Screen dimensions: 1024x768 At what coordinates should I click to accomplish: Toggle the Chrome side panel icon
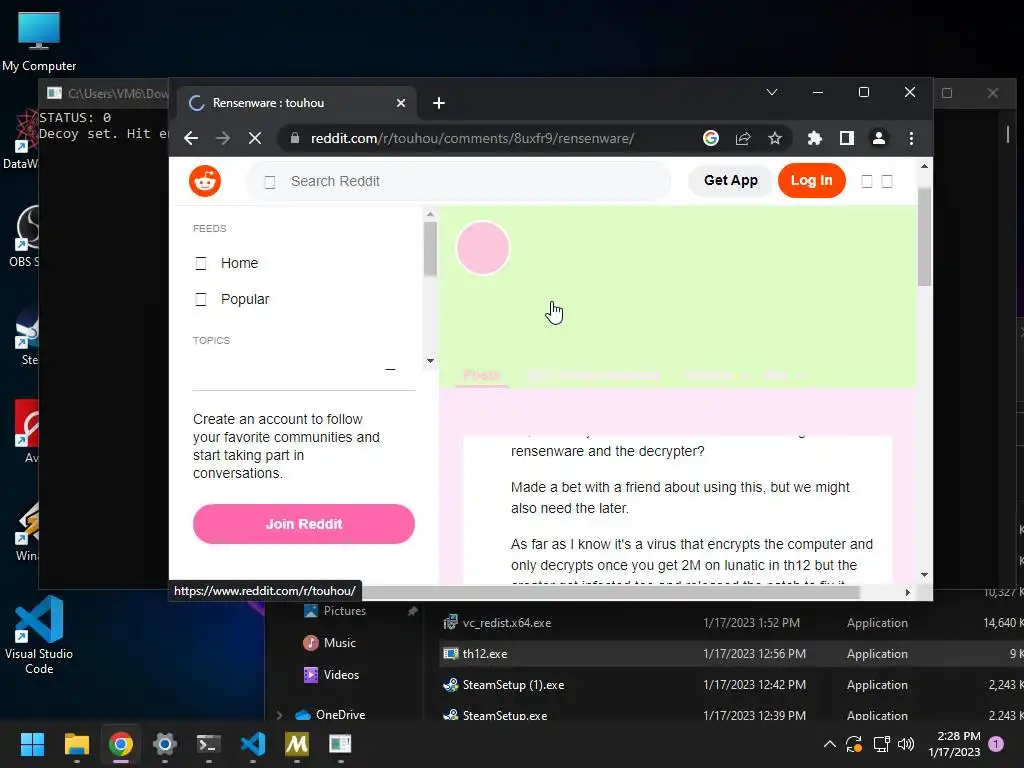pyautogui.click(x=846, y=138)
